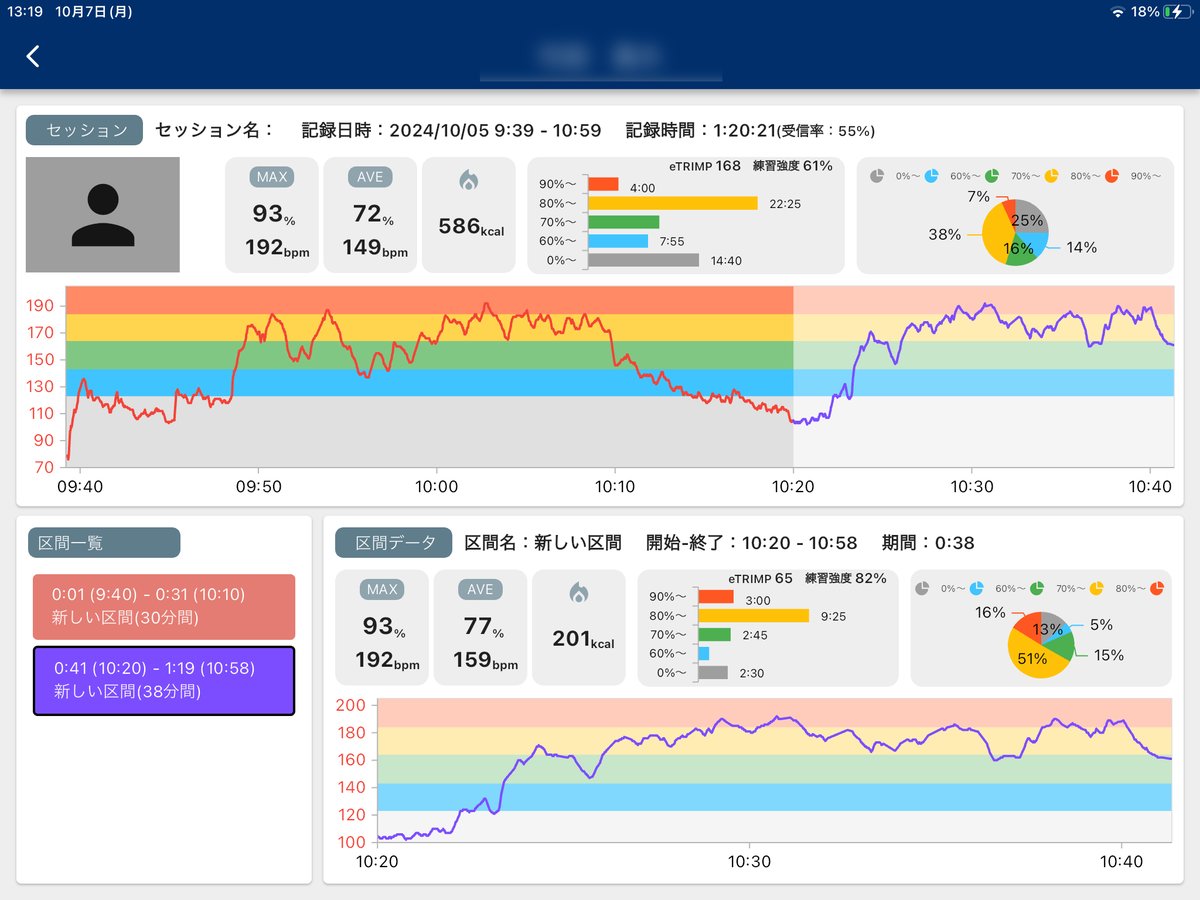Tap blue 60%~ legend icon in interval panel
This screenshot has height=900, width=1200.
tap(977, 588)
